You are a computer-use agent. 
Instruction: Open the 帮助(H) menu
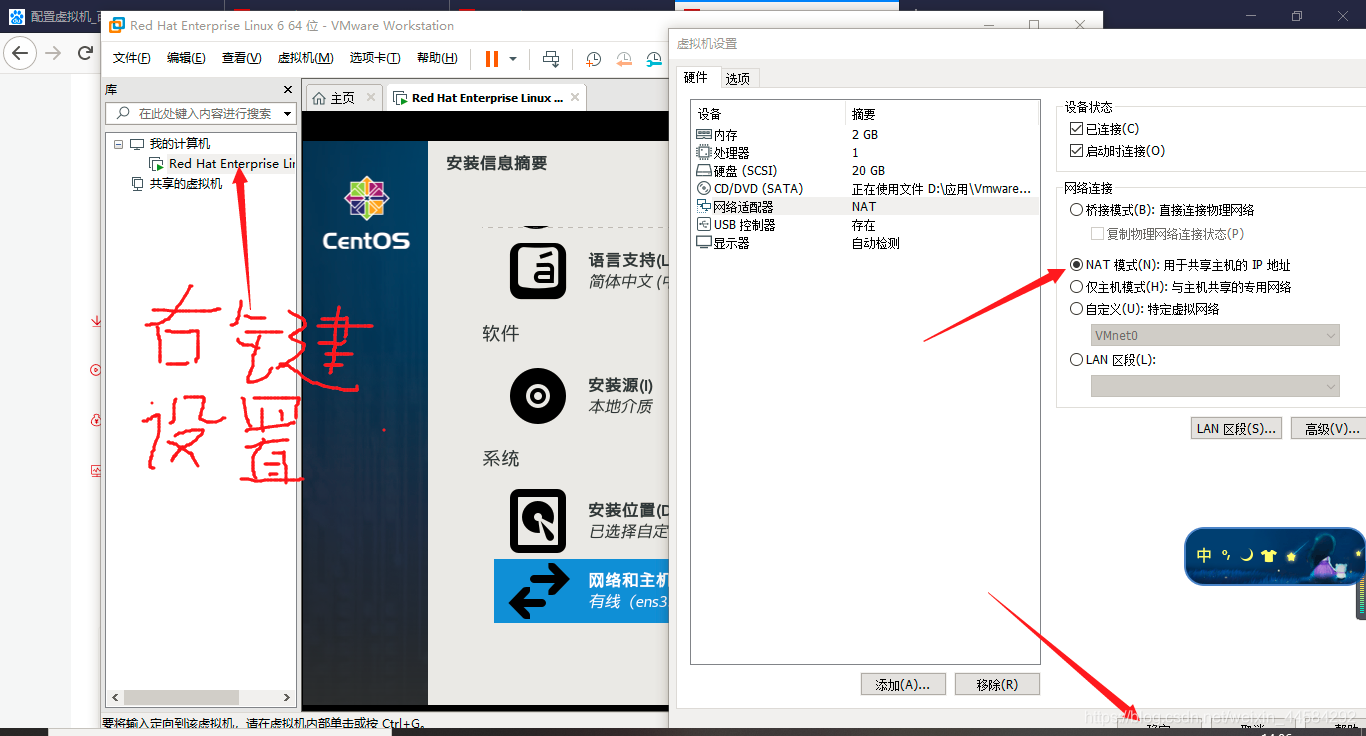point(437,58)
